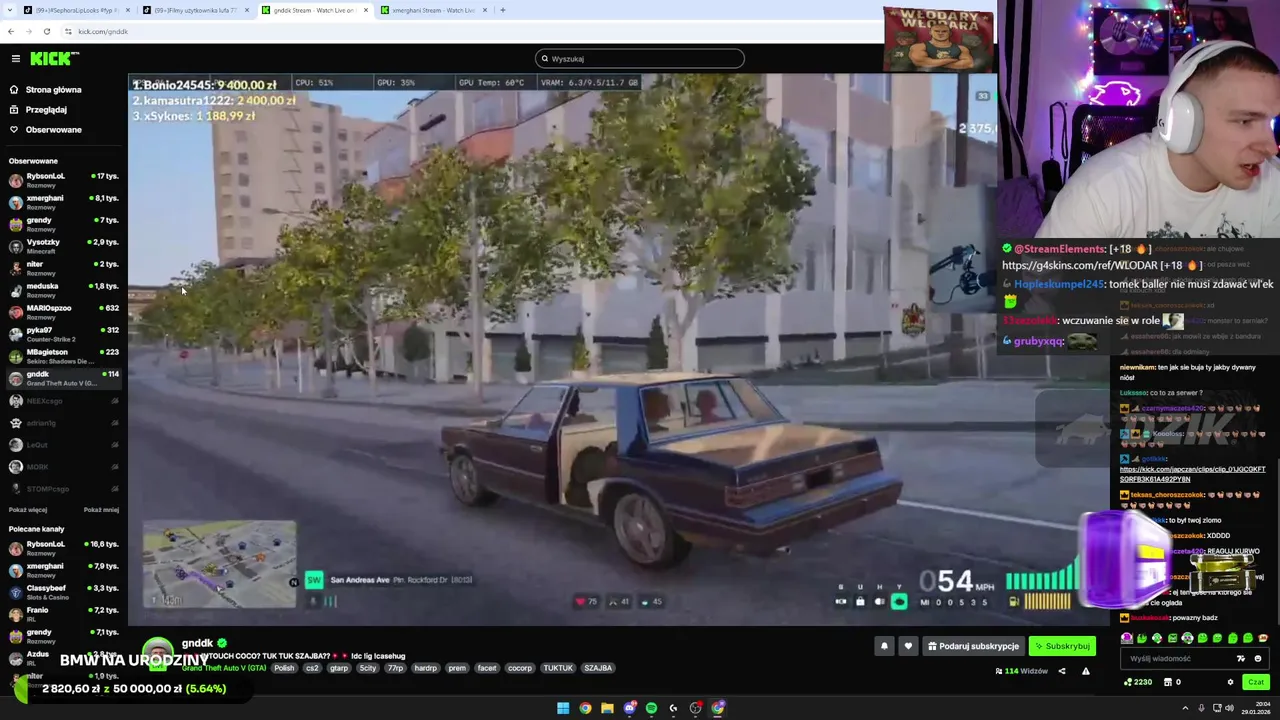The image size is (1280, 720).
Task: Expand list with Pokaż więcej
Action: point(28,510)
